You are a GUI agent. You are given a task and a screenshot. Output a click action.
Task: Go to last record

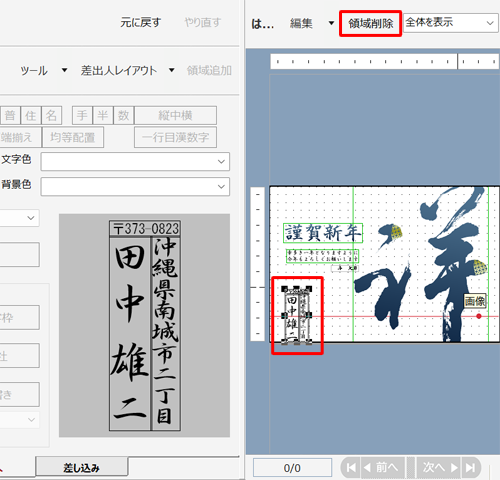(x=471, y=468)
